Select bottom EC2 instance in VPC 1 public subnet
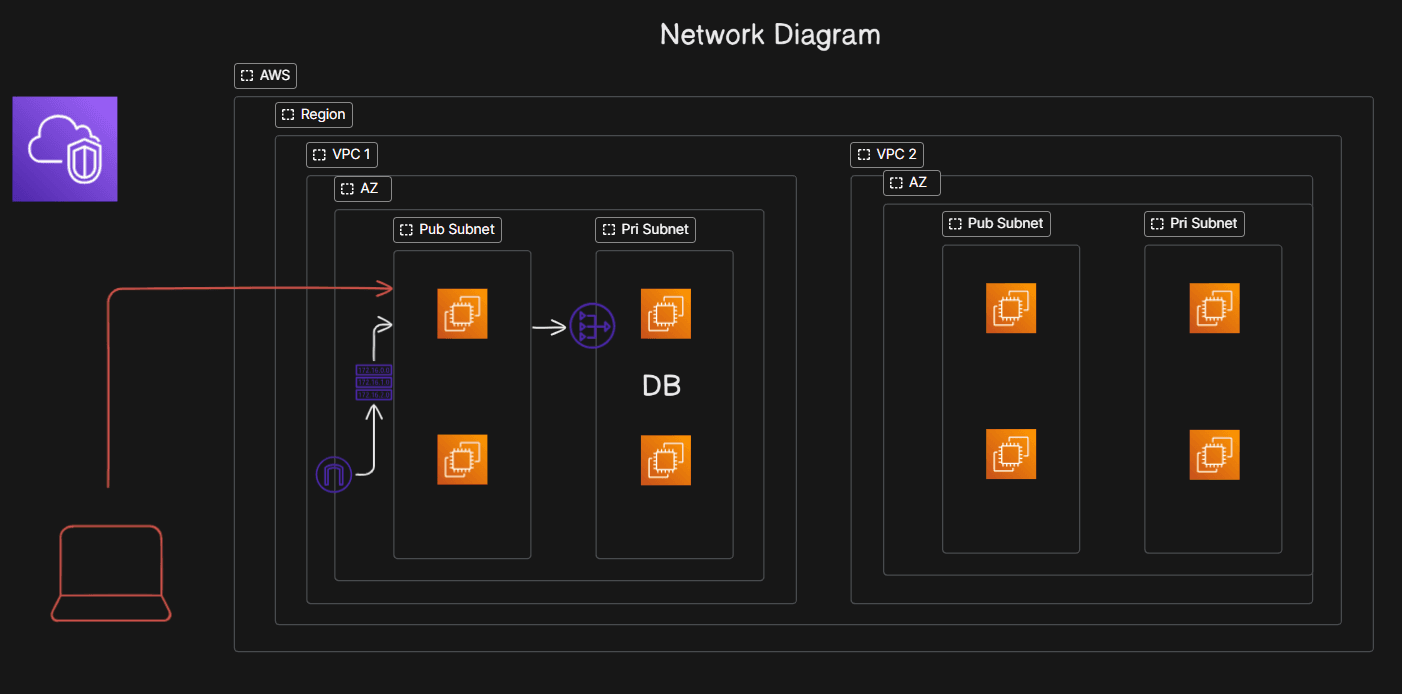The width and height of the screenshot is (1402, 694). click(462, 460)
